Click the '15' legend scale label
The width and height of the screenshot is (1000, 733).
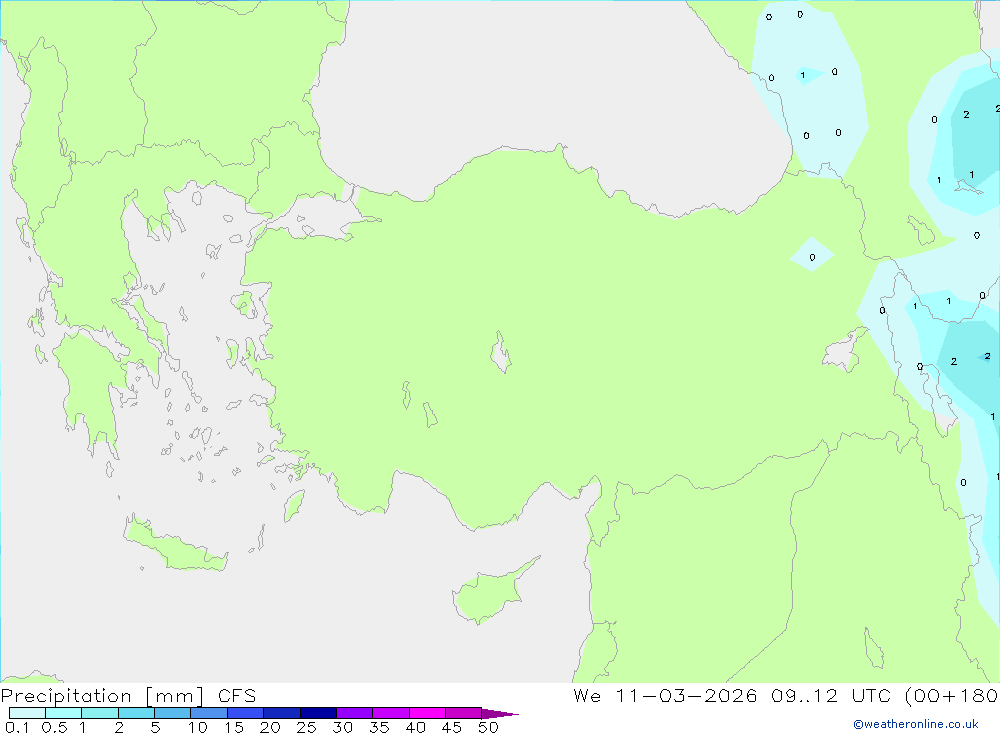pyautogui.click(x=234, y=727)
